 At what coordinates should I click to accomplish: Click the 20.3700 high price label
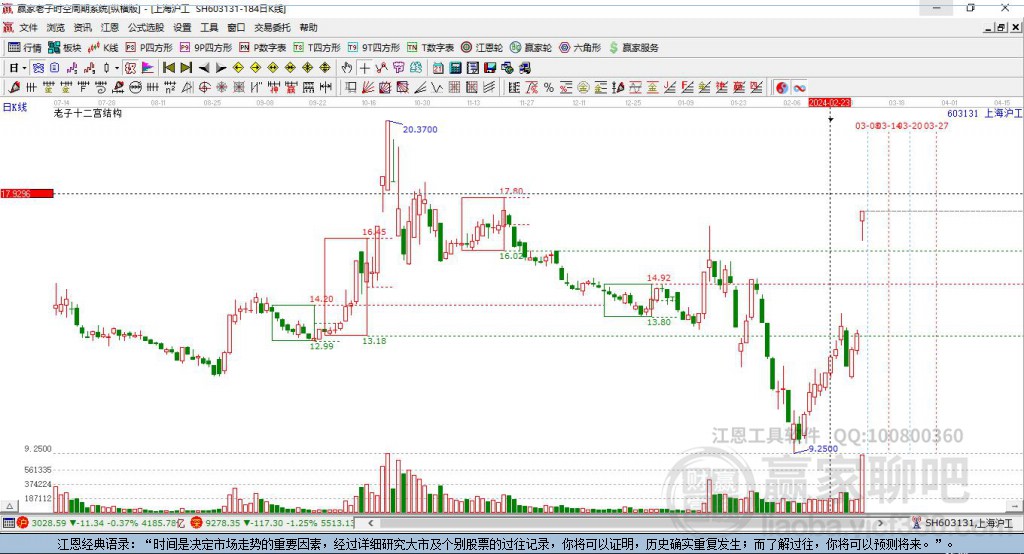[420, 129]
